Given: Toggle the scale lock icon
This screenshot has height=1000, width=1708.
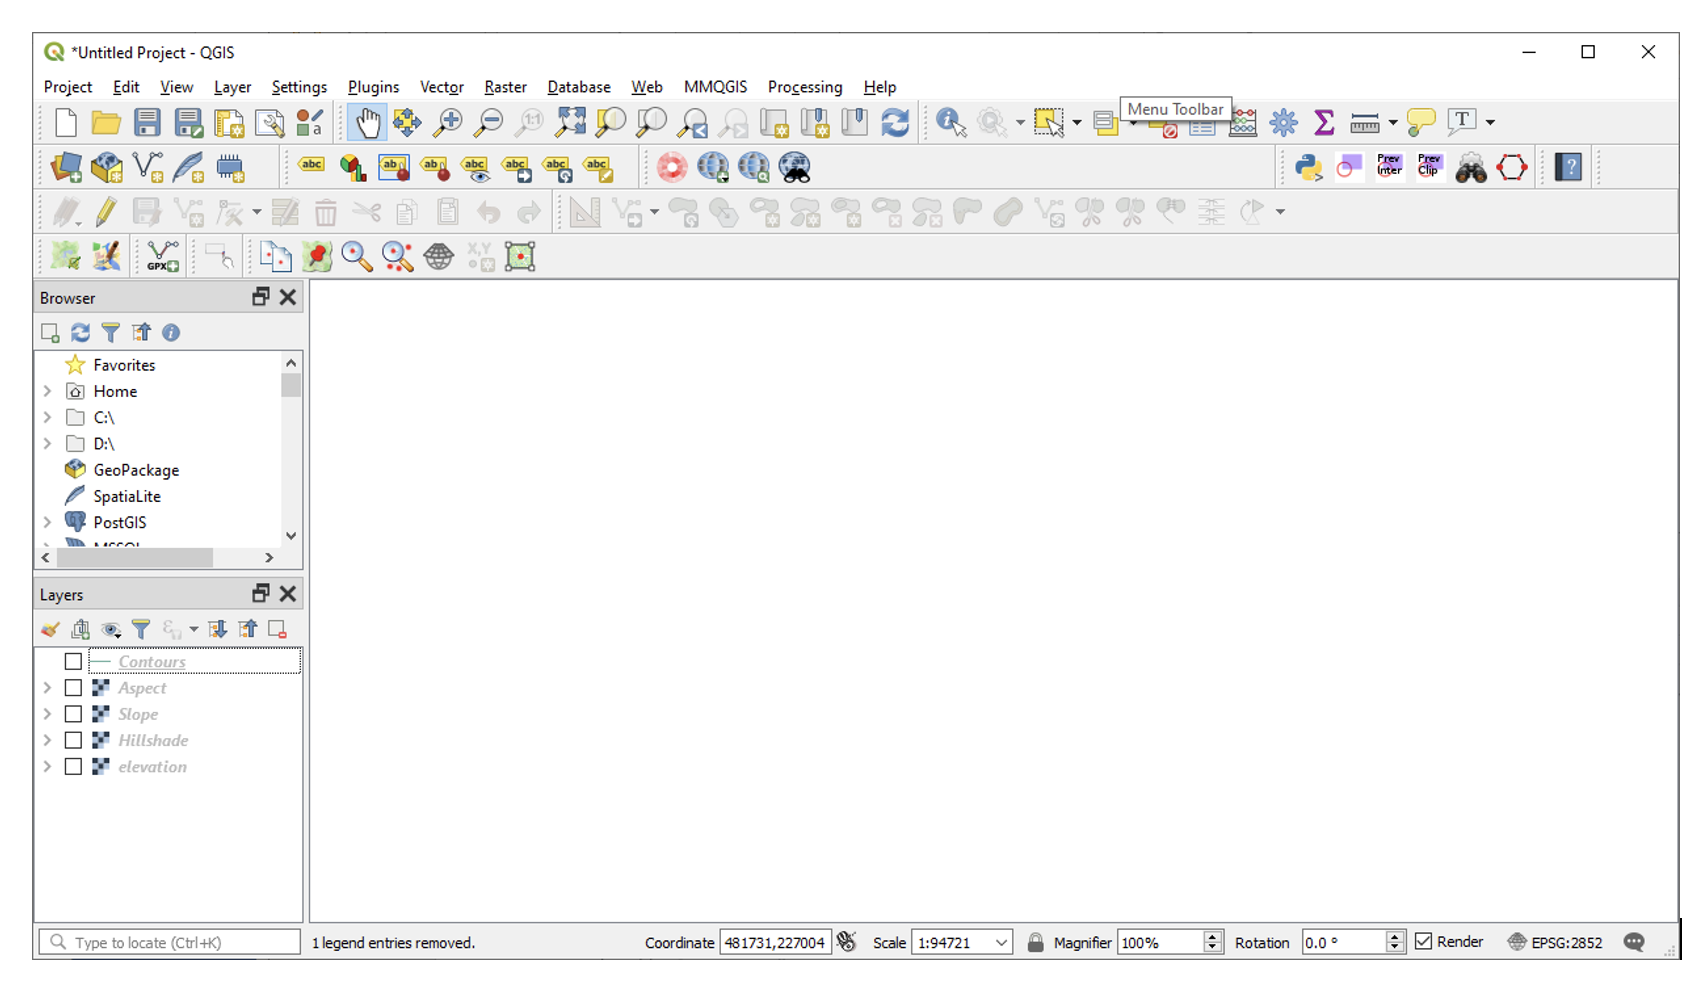Looking at the screenshot, I should click(1035, 942).
